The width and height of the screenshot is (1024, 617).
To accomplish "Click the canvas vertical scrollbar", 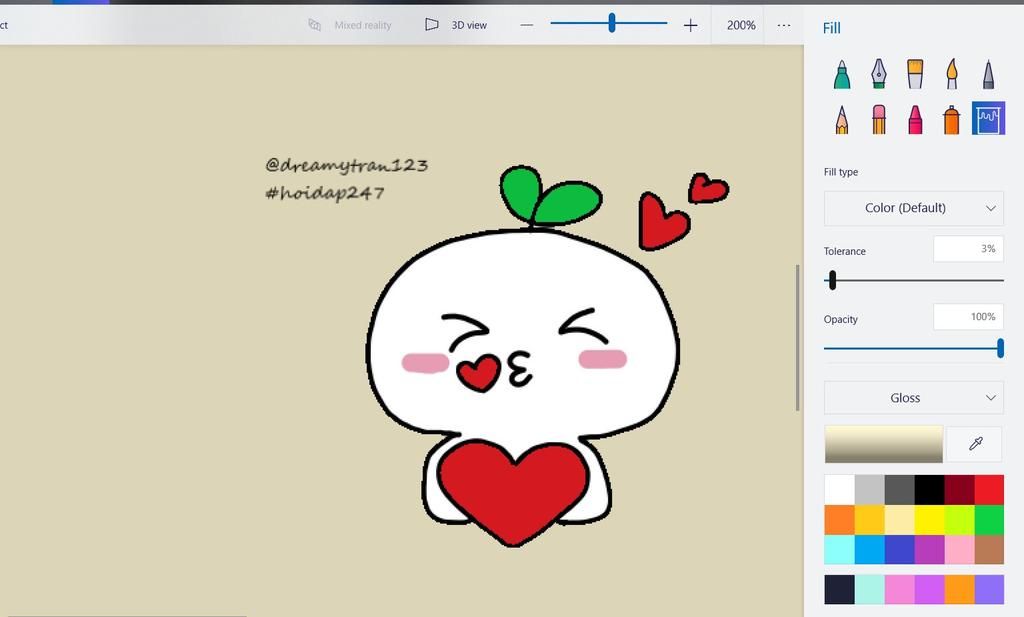I will pyautogui.click(x=797, y=338).
